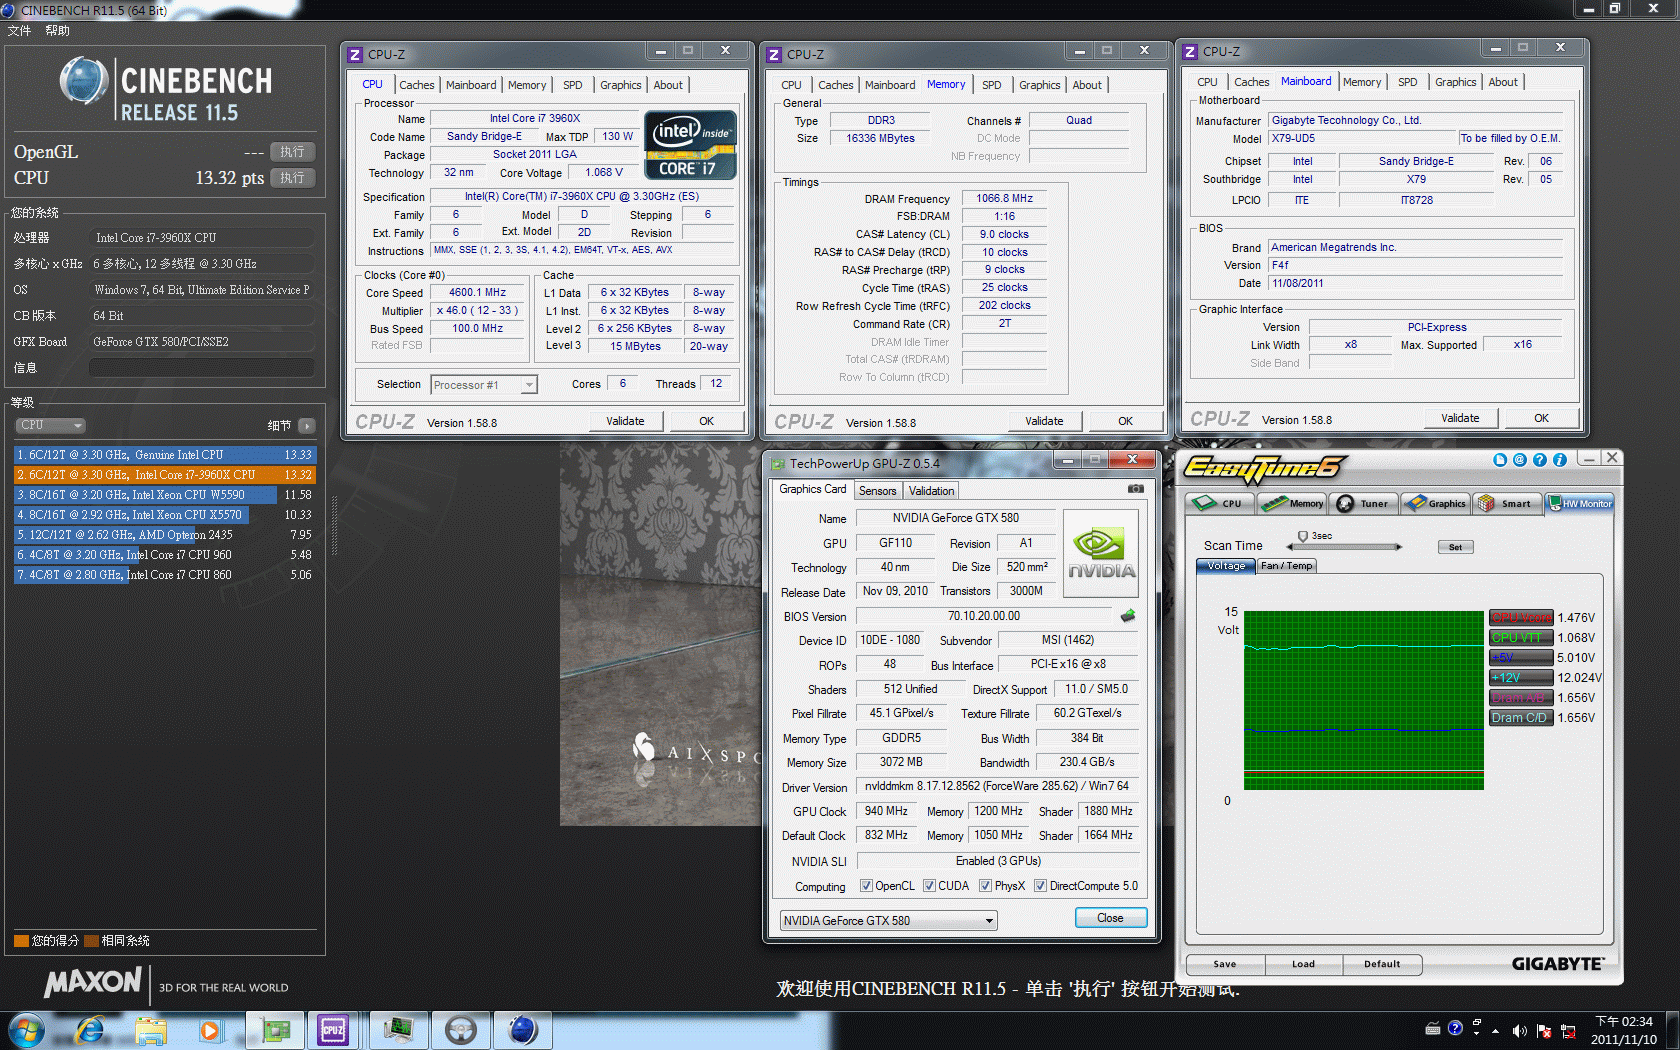
Task: Click the volume speaker tray icon
Action: [x=1519, y=1030]
